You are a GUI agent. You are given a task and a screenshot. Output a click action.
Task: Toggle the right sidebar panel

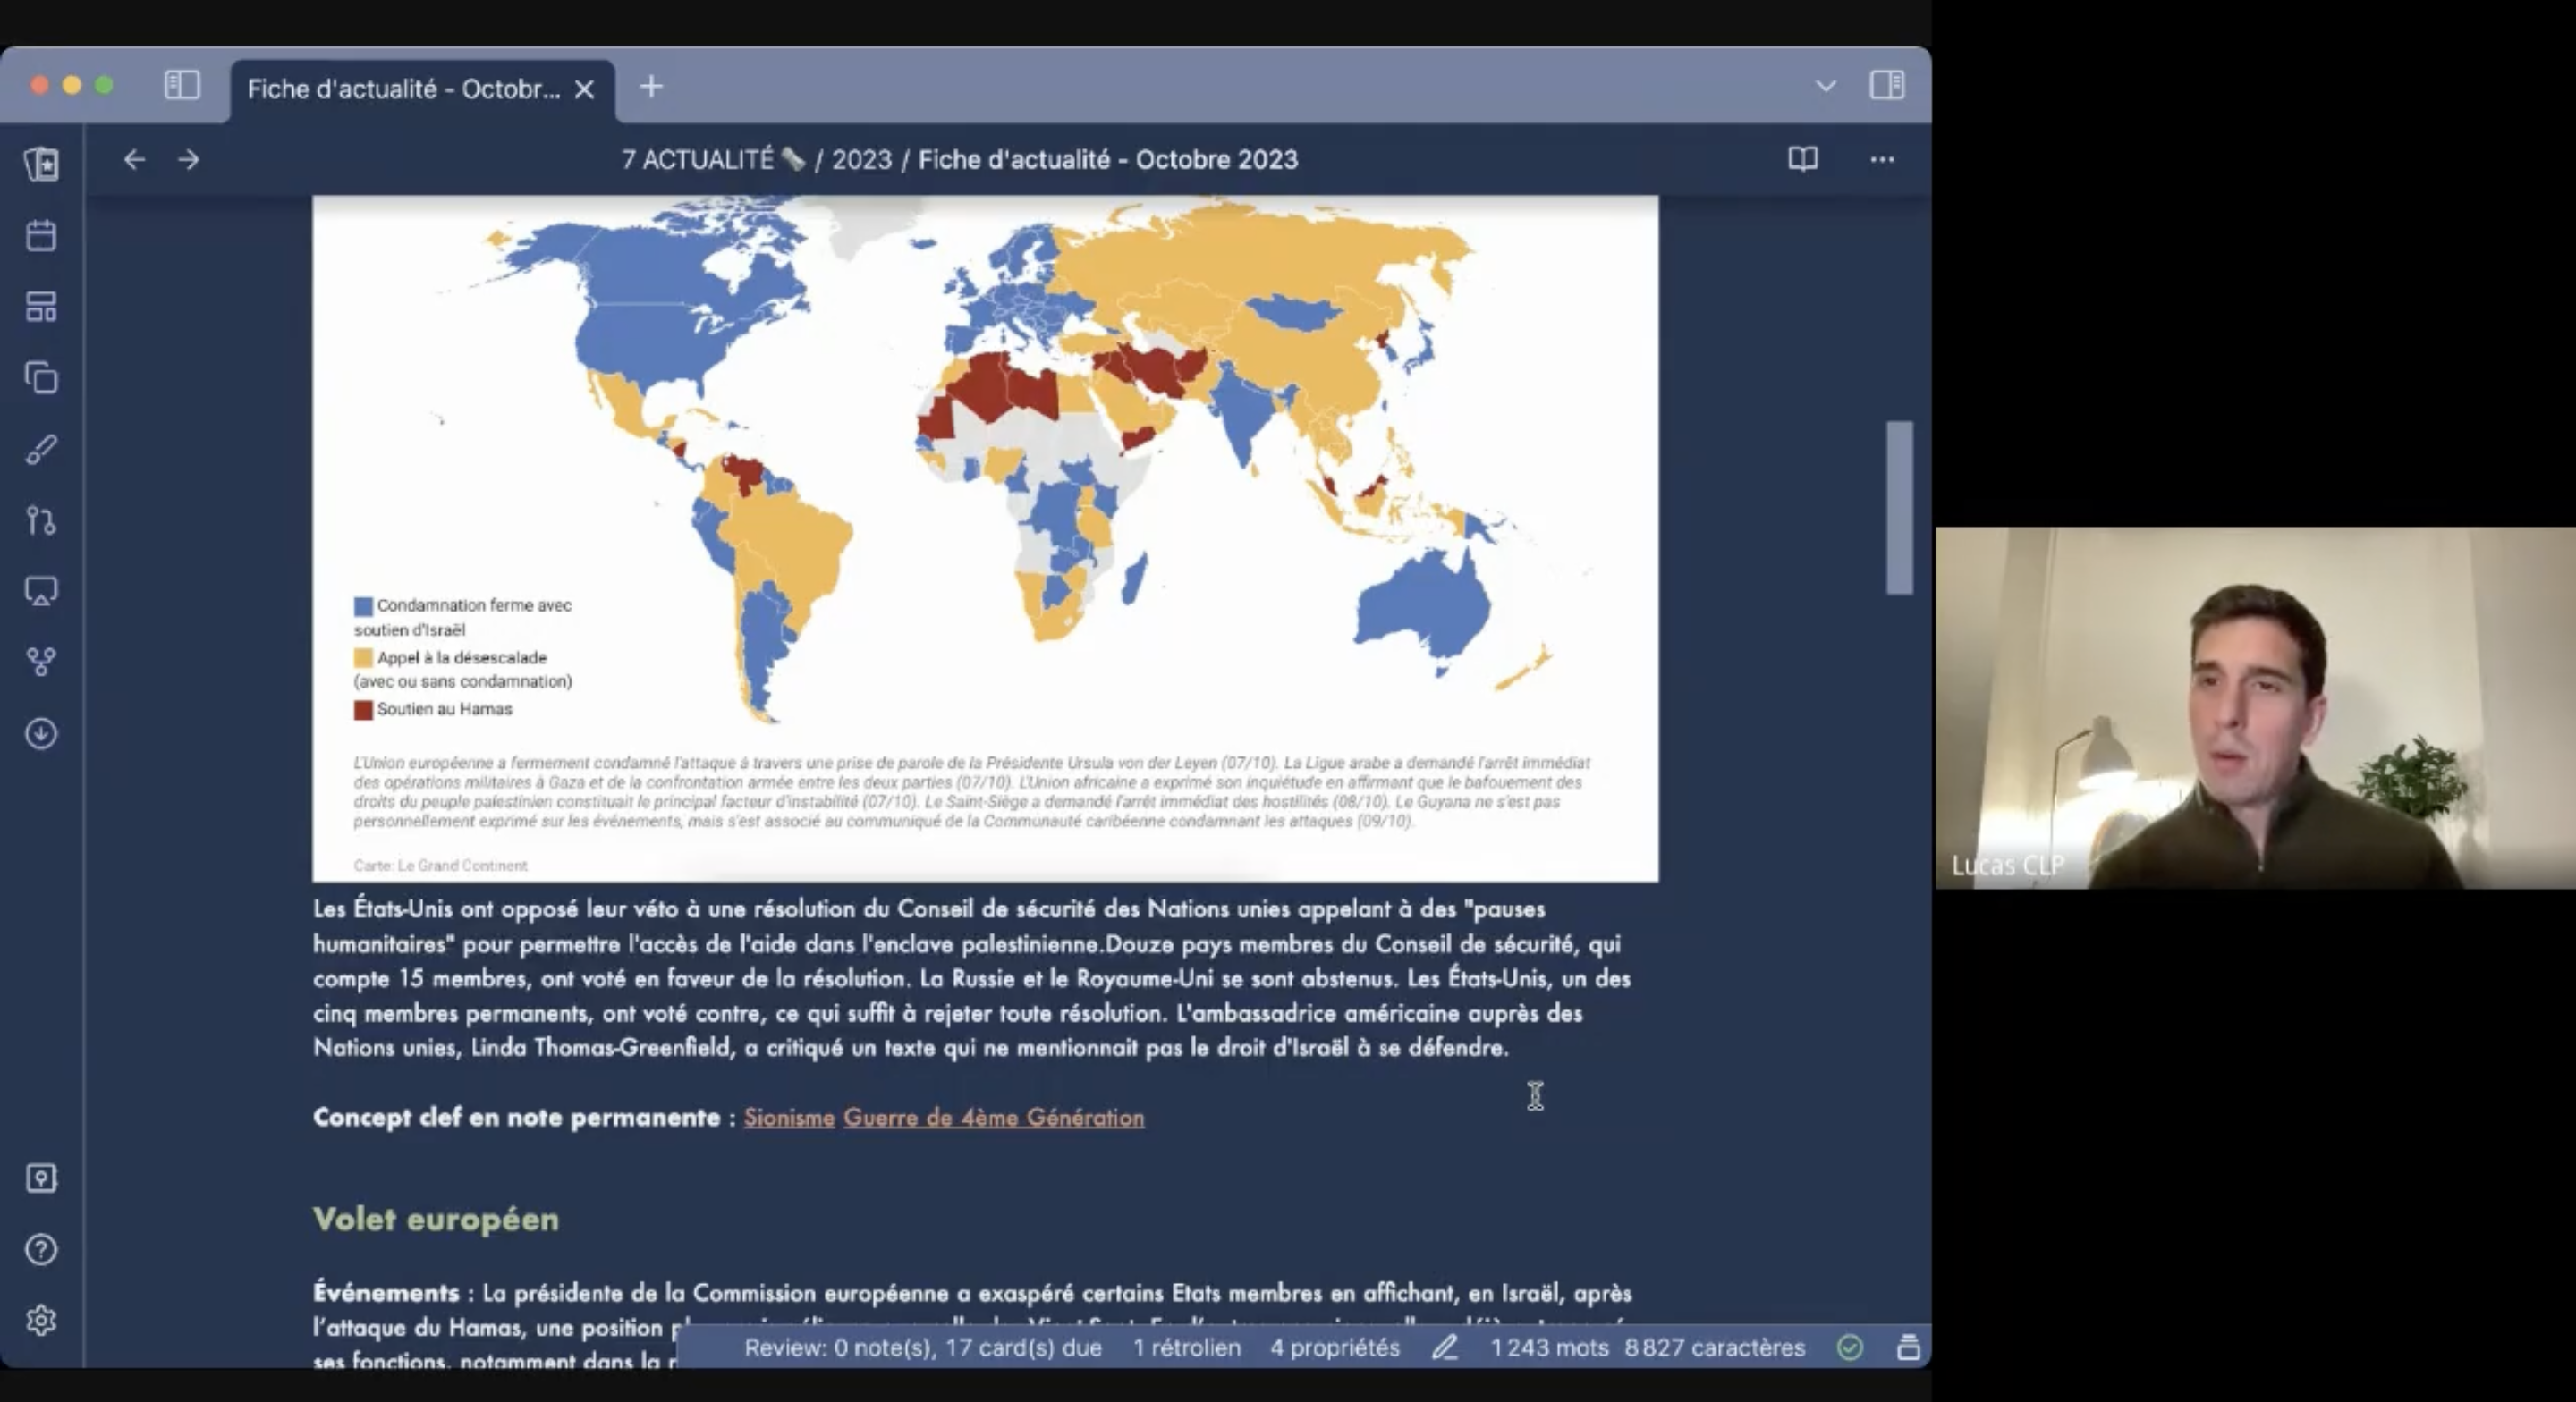[x=1887, y=86]
